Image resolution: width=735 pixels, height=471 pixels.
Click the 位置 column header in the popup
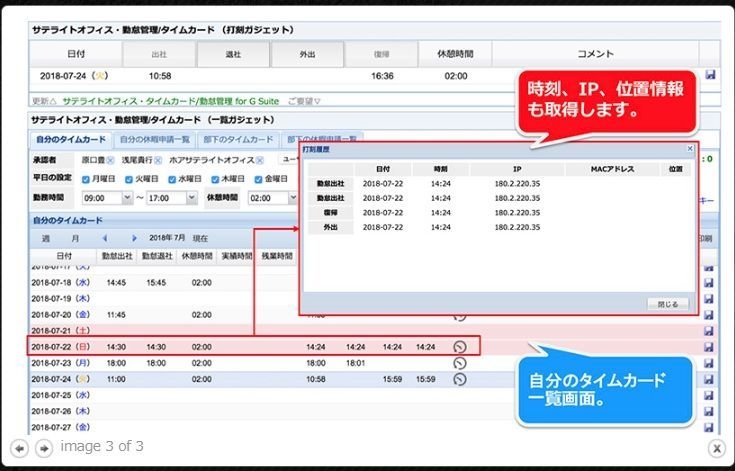click(x=675, y=169)
